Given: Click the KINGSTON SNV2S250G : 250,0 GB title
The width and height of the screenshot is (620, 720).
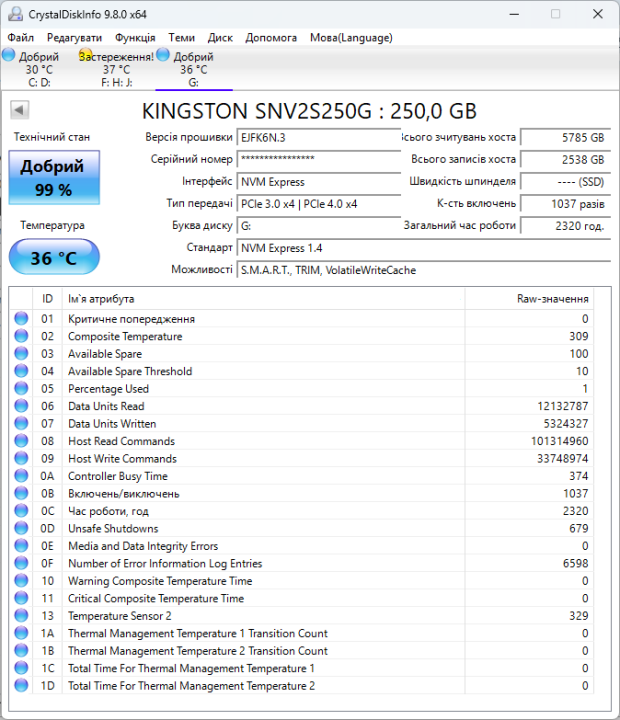Looking at the screenshot, I should coord(309,111).
